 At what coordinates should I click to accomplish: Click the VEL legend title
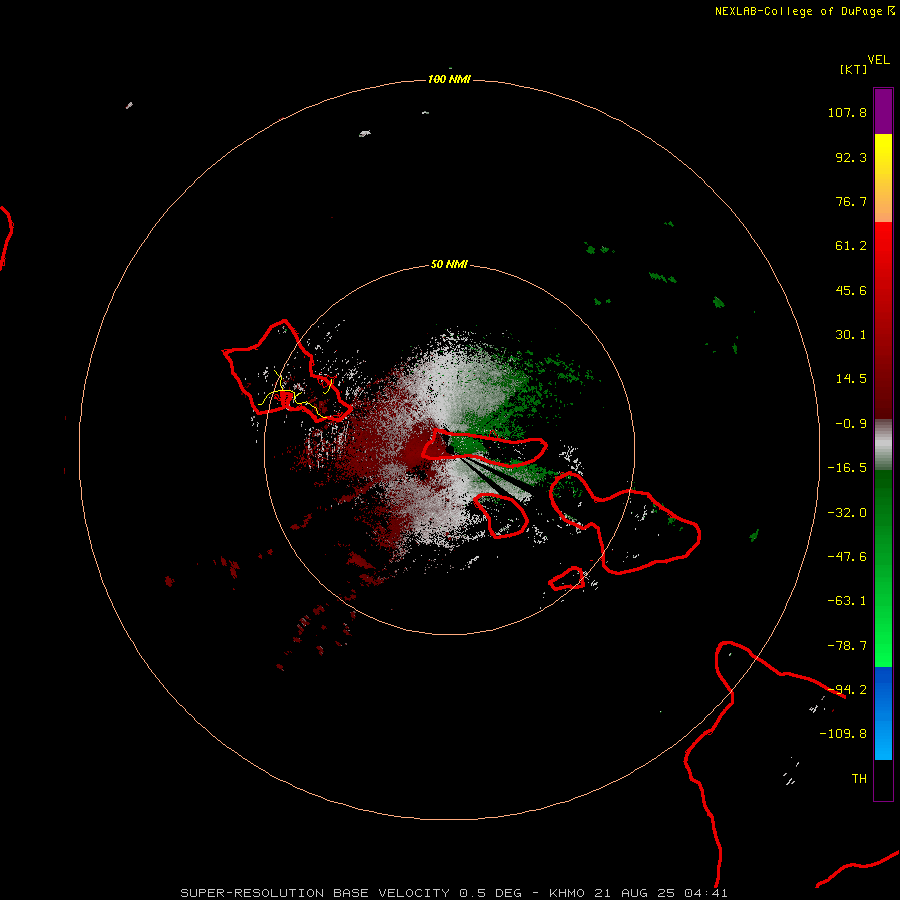coord(878,60)
